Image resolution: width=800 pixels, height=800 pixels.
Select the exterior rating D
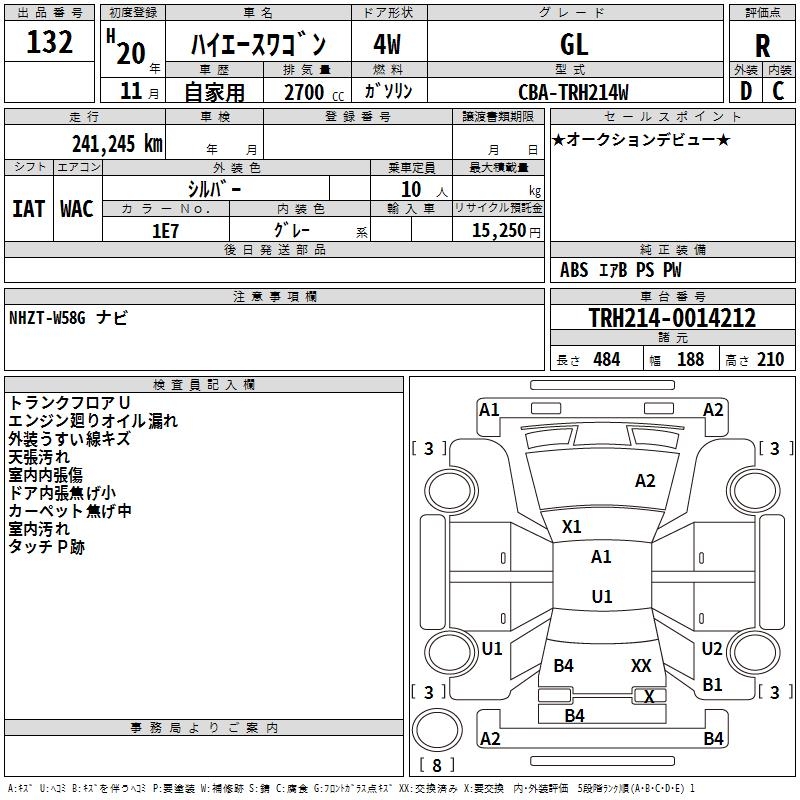(x=746, y=91)
